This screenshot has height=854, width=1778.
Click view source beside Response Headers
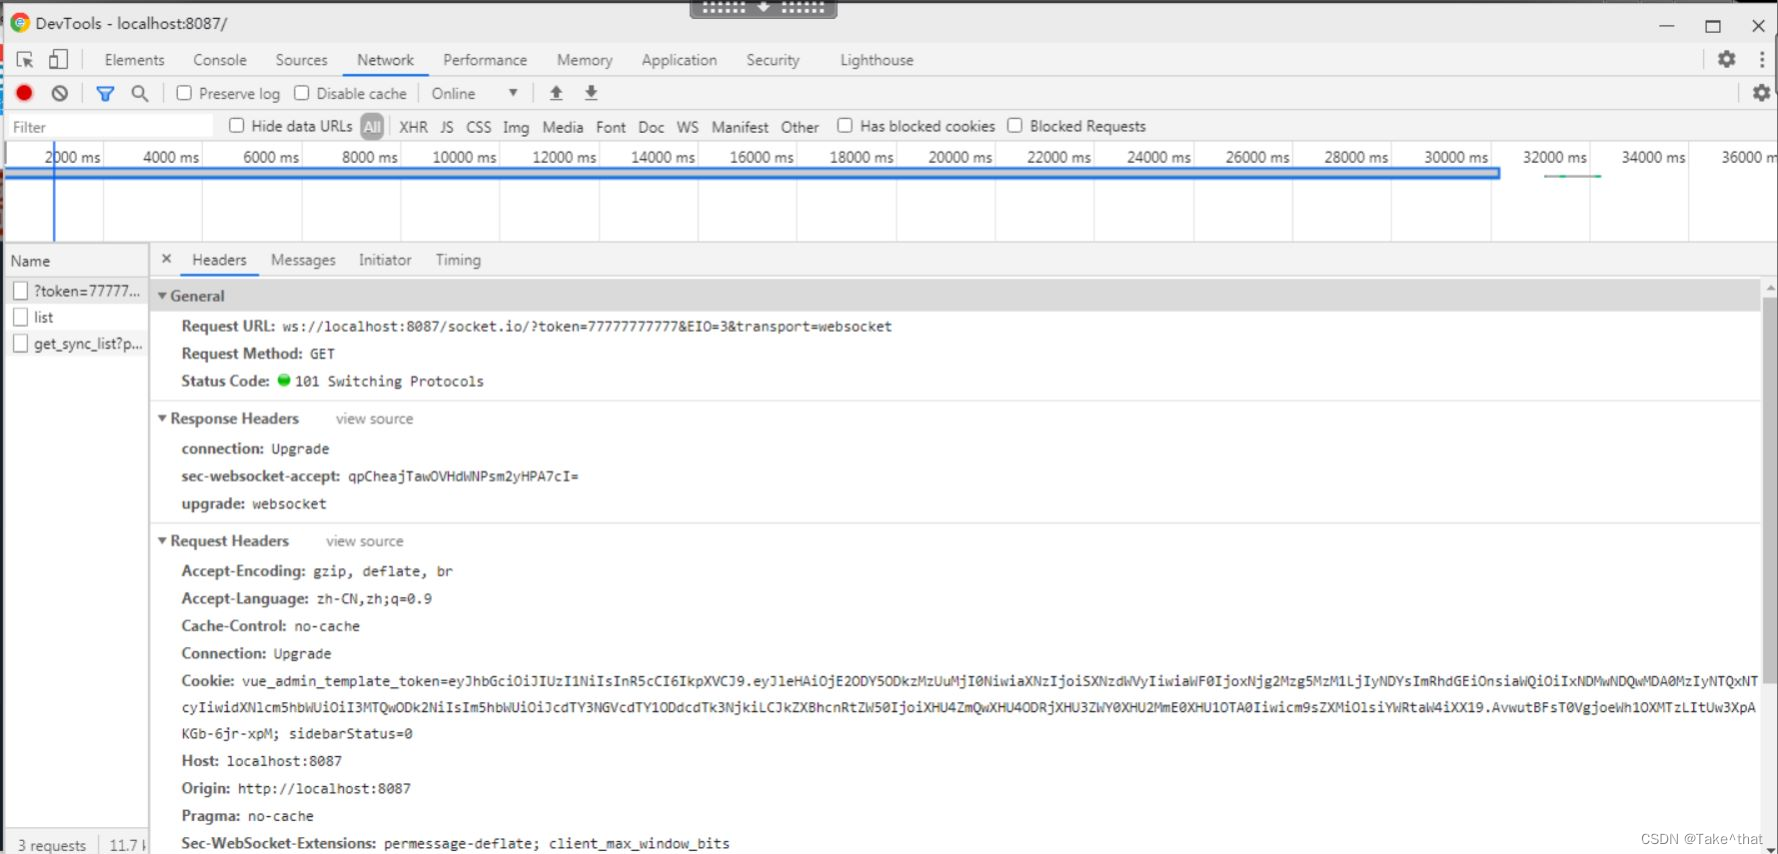pyautogui.click(x=374, y=419)
